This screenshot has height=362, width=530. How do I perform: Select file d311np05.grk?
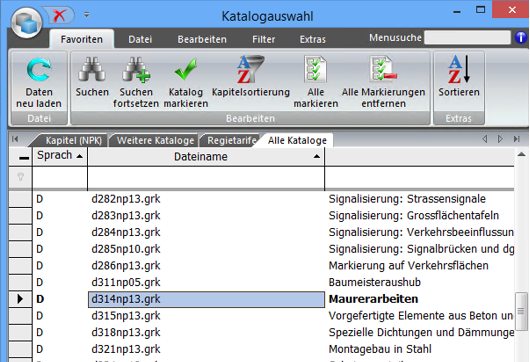click(126, 282)
